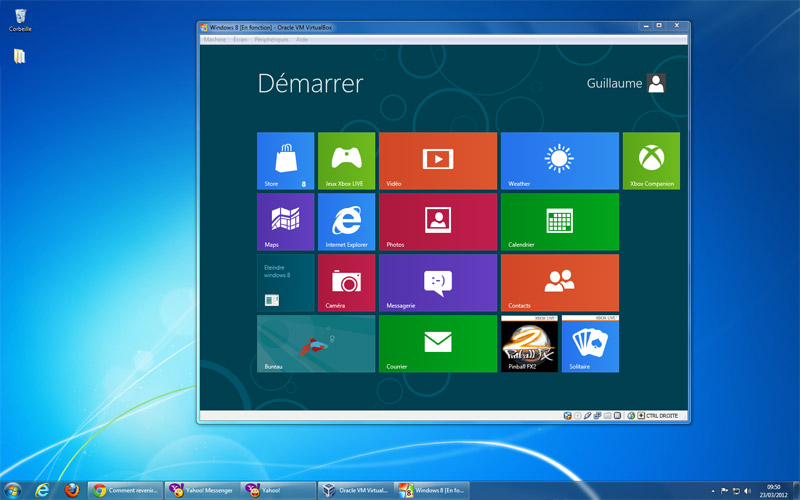Click the VirtualBox USB devices icon
The image size is (800, 500).
click(x=587, y=416)
